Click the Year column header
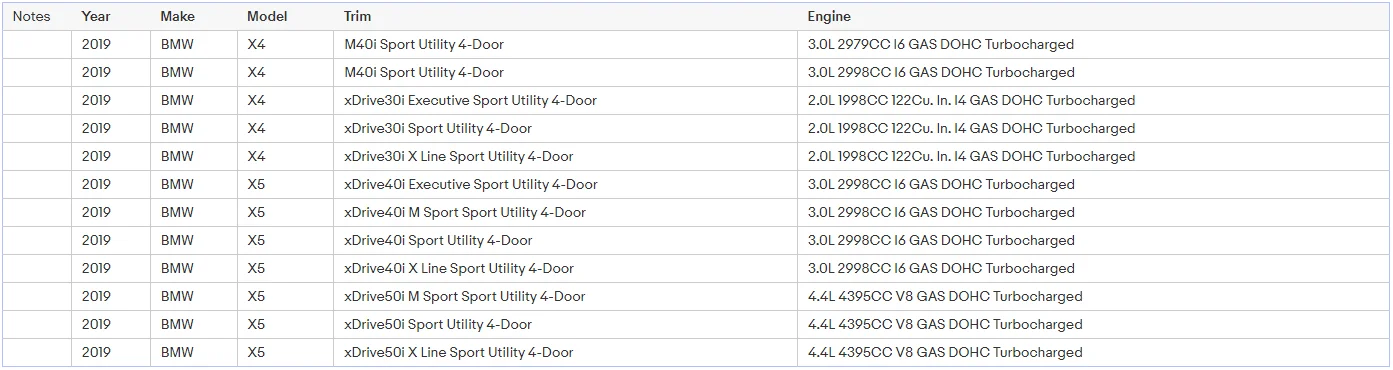The width and height of the screenshot is (1393, 370). click(96, 17)
